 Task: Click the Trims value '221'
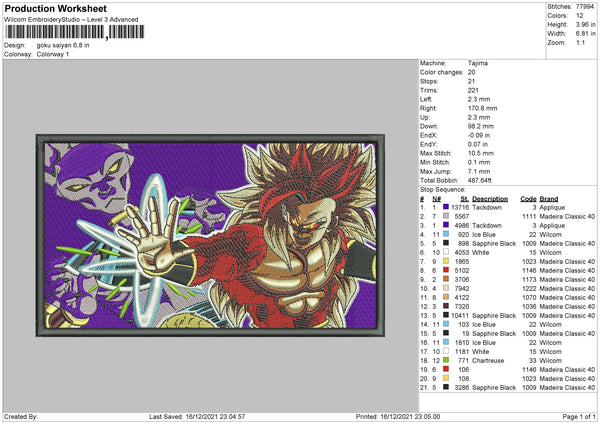tap(473, 90)
